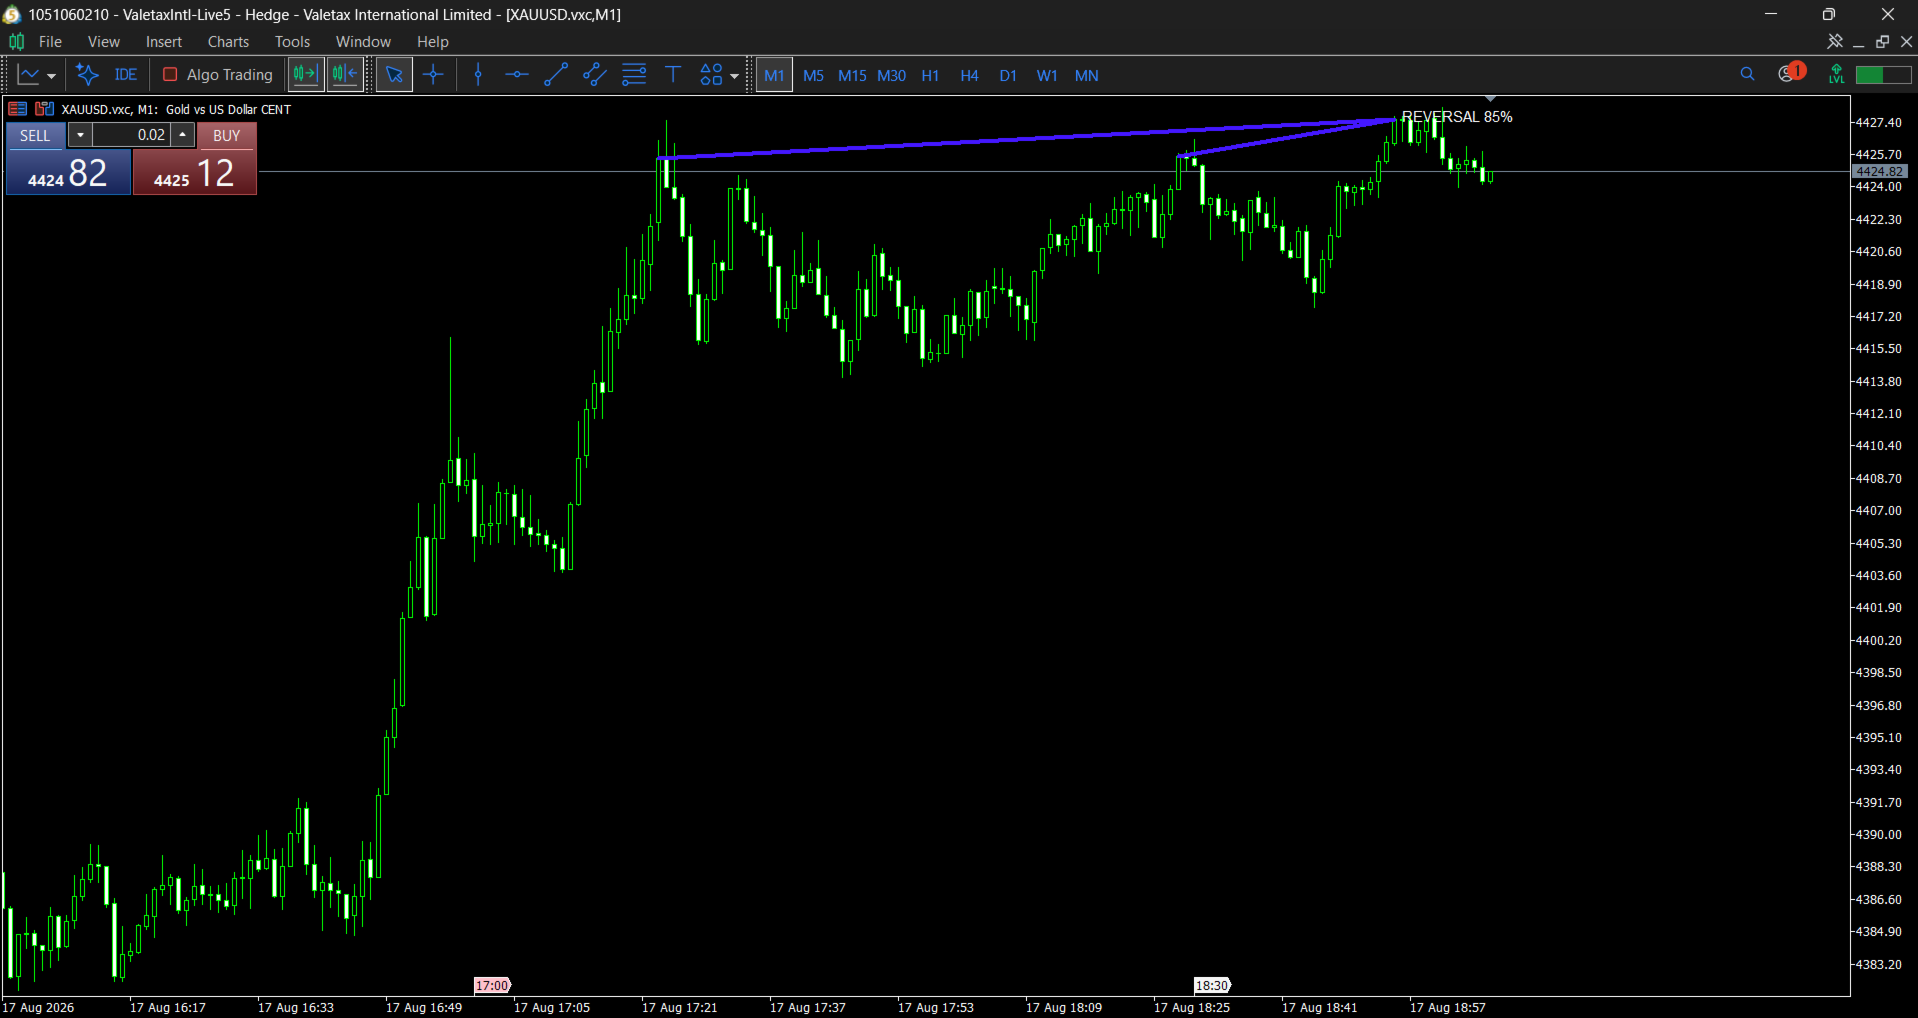Click the 17:00 time marker
1918x1018 pixels.
click(492, 985)
